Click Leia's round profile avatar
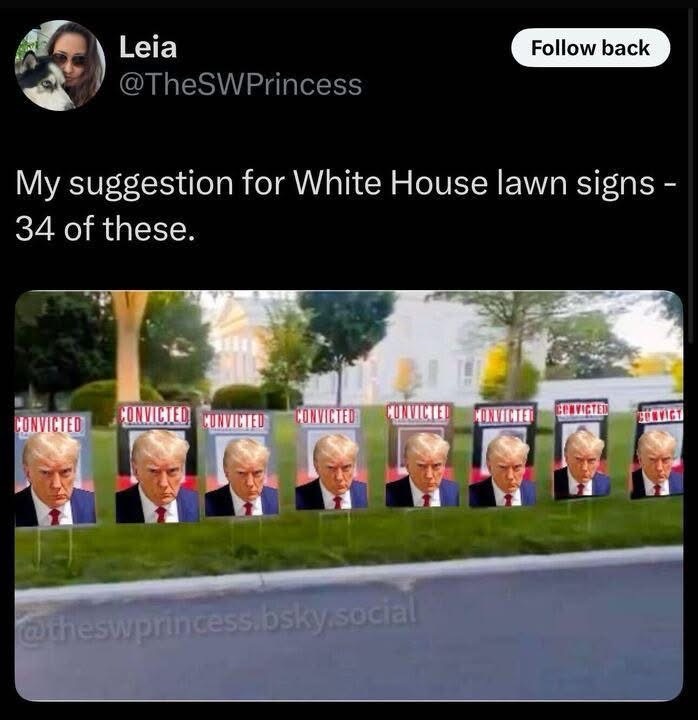The height and width of the screenshot is (720, 698). tap(60, 65)
